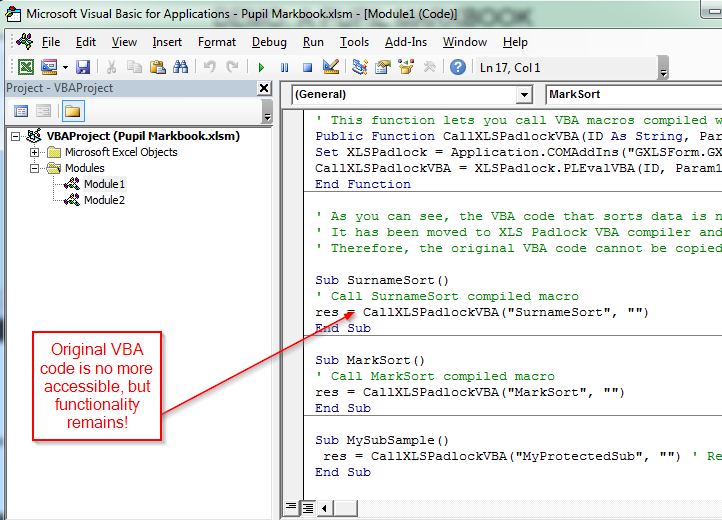Open the Tools menu
This screenshot has width=722, height=520.
(x=354, y=42)
